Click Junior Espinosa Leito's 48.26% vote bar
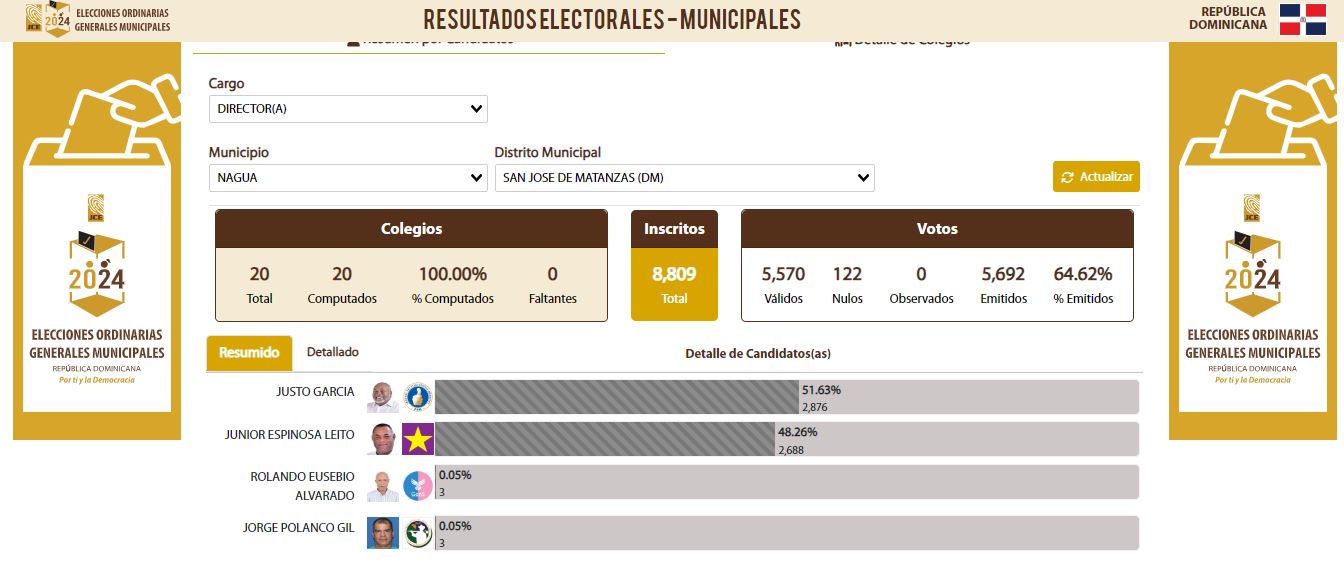This screenshot has height=574, width=1344. point(605,439)
